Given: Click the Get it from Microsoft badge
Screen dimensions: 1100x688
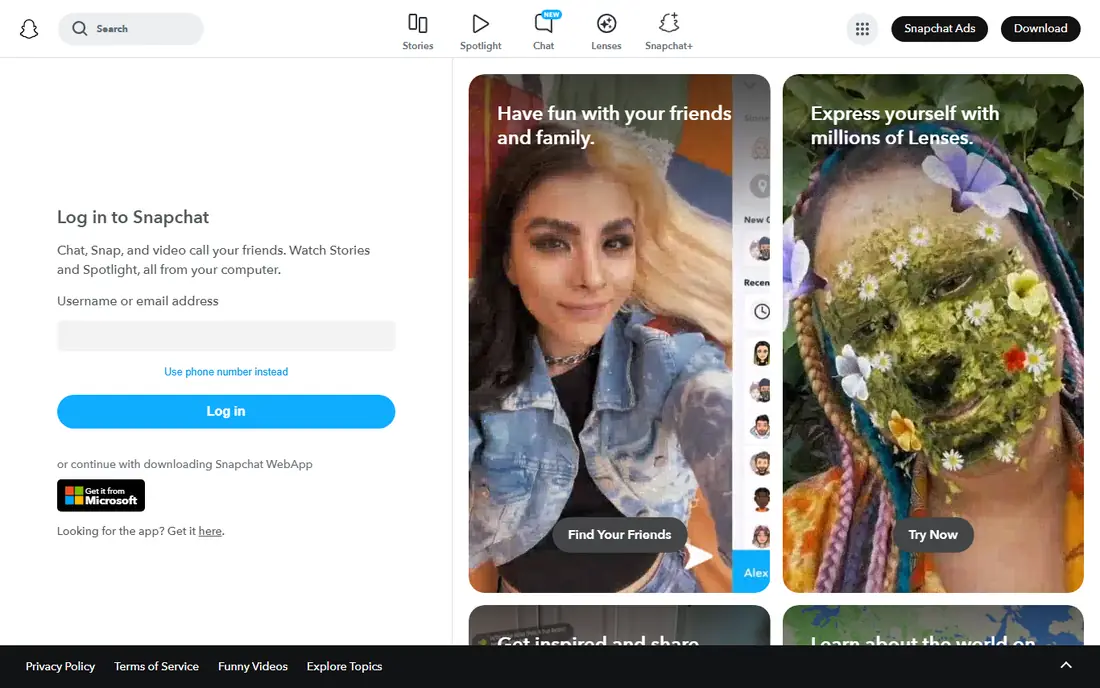Looking at the screenshot, I should (x=101, y=495).
